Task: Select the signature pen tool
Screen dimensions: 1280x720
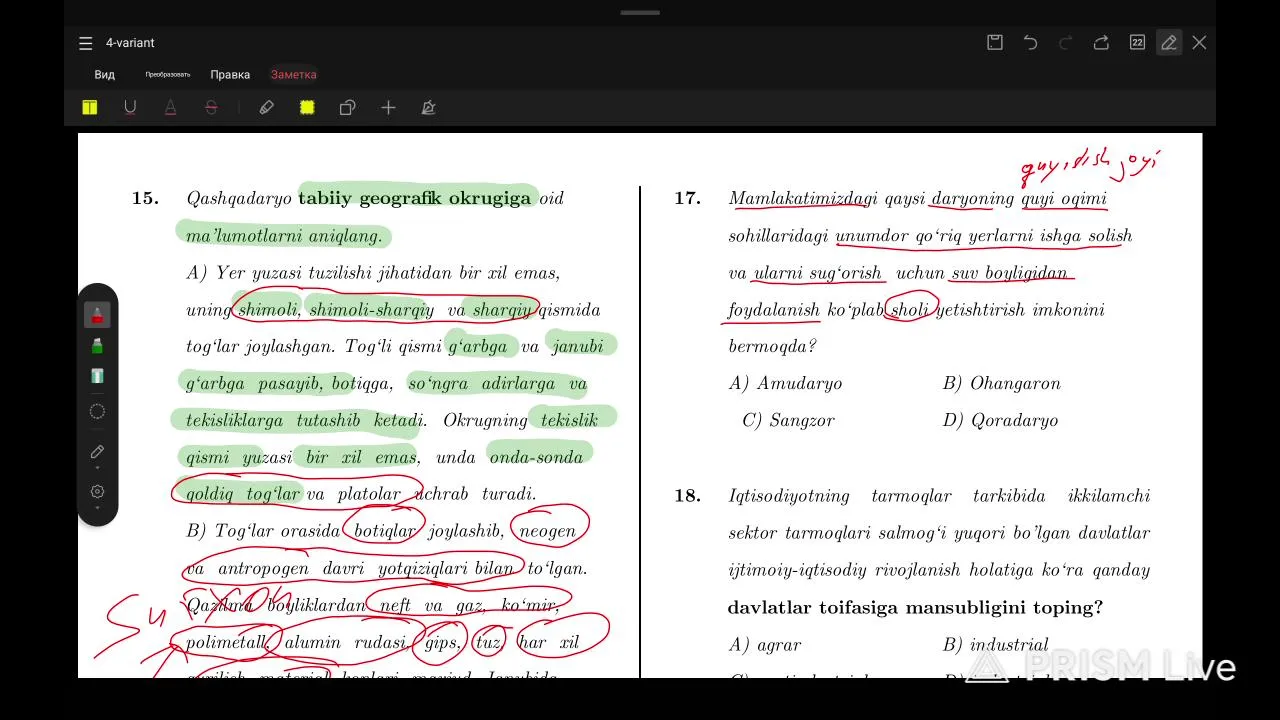Action: 428,108
